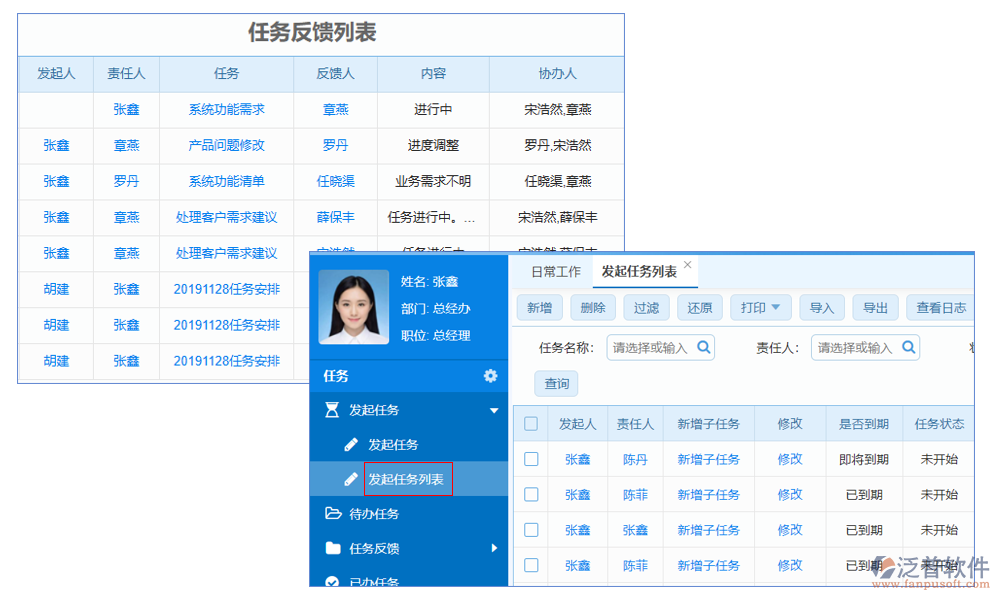Expand the 任务反馈 submenu arrow
This screenshot has width=1000, height=600.
[493, 548]
